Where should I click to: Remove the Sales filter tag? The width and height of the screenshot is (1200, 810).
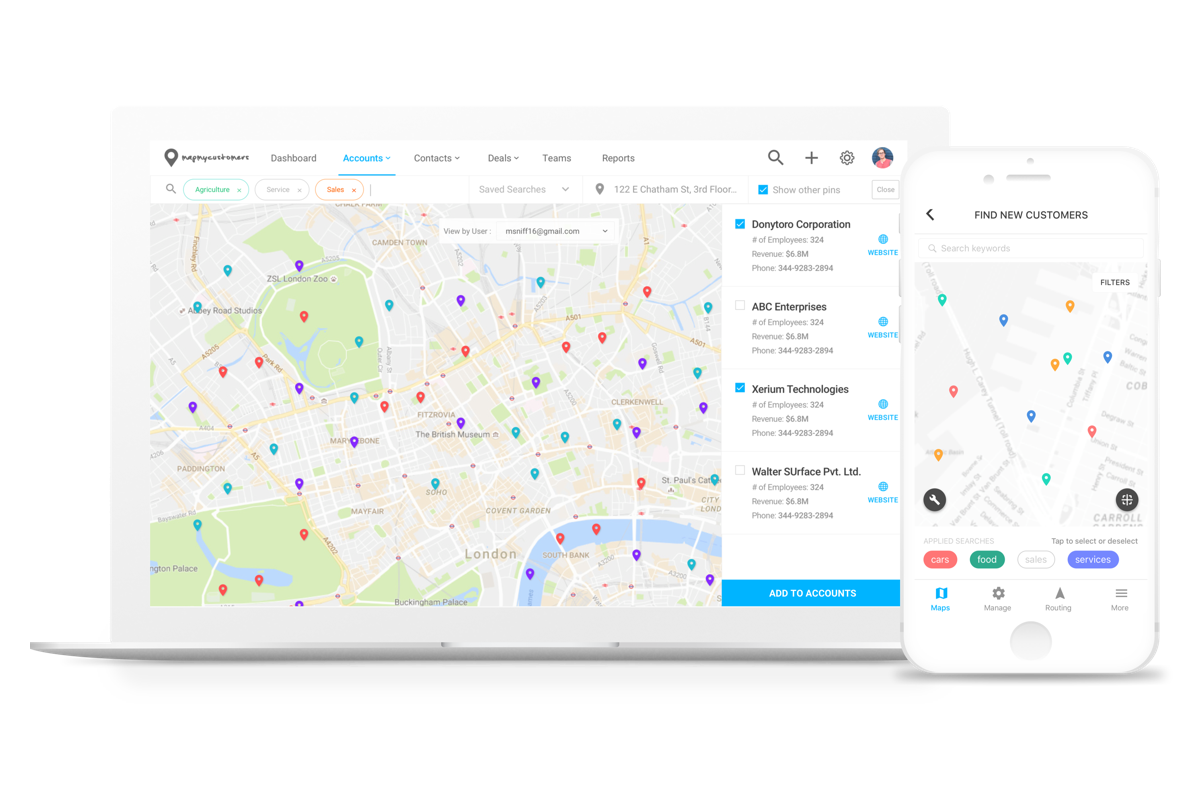[x=353, y=190]
